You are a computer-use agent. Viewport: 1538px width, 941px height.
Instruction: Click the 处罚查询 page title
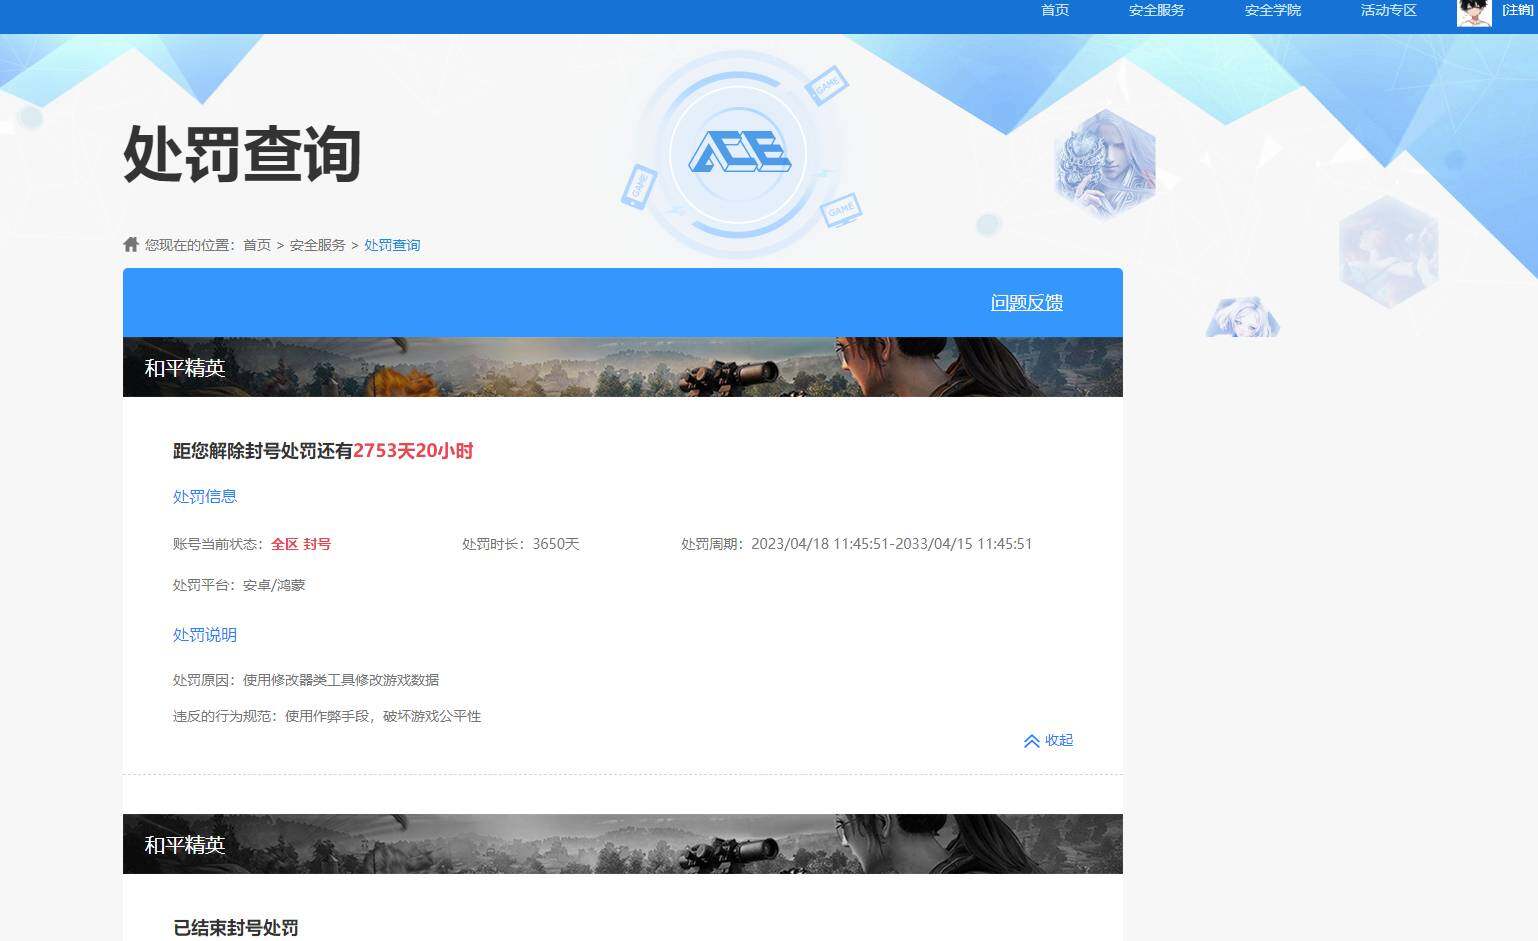pyautogui.click(x=242, y=155)
